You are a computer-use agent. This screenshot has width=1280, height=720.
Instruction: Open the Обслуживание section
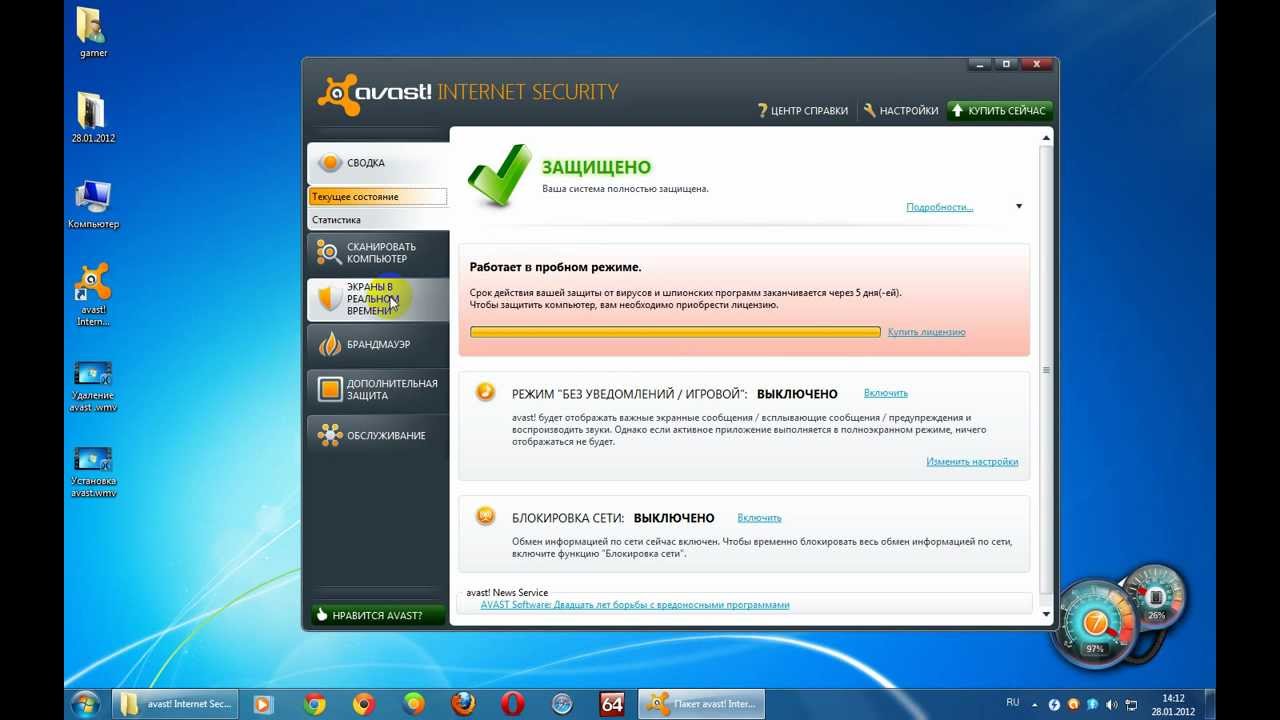378,435
